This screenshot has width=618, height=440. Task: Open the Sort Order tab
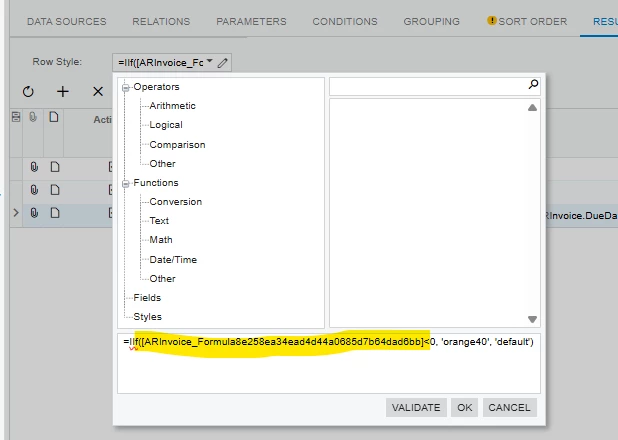(532, 21)
